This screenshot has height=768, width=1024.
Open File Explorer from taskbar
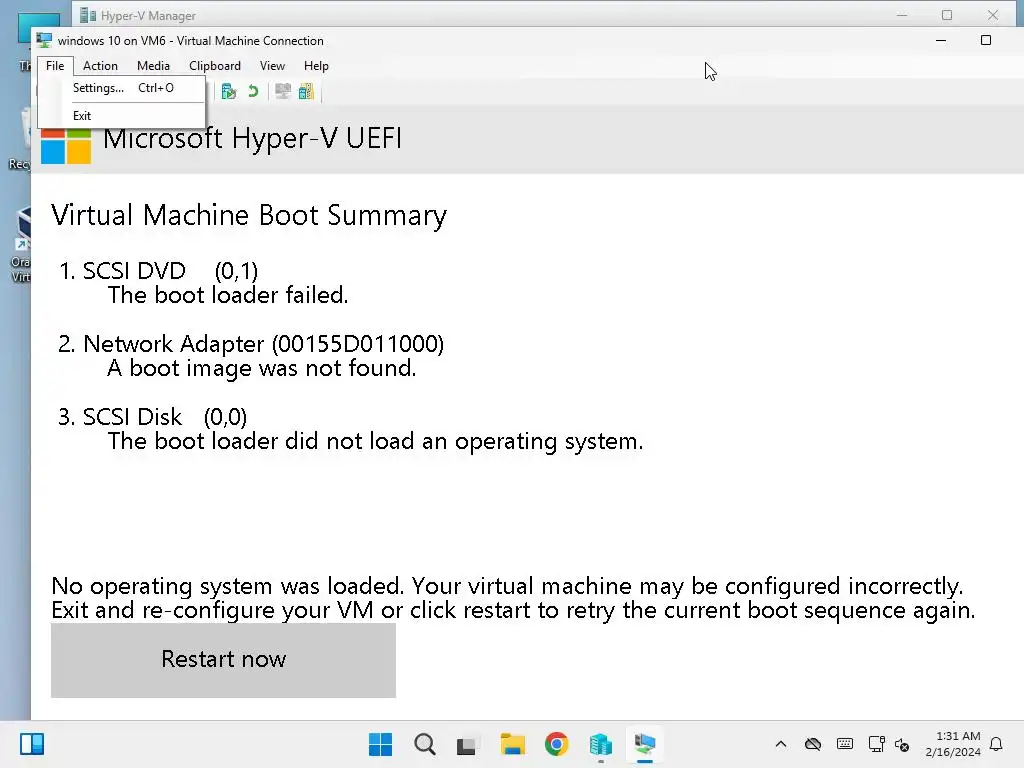513,744
